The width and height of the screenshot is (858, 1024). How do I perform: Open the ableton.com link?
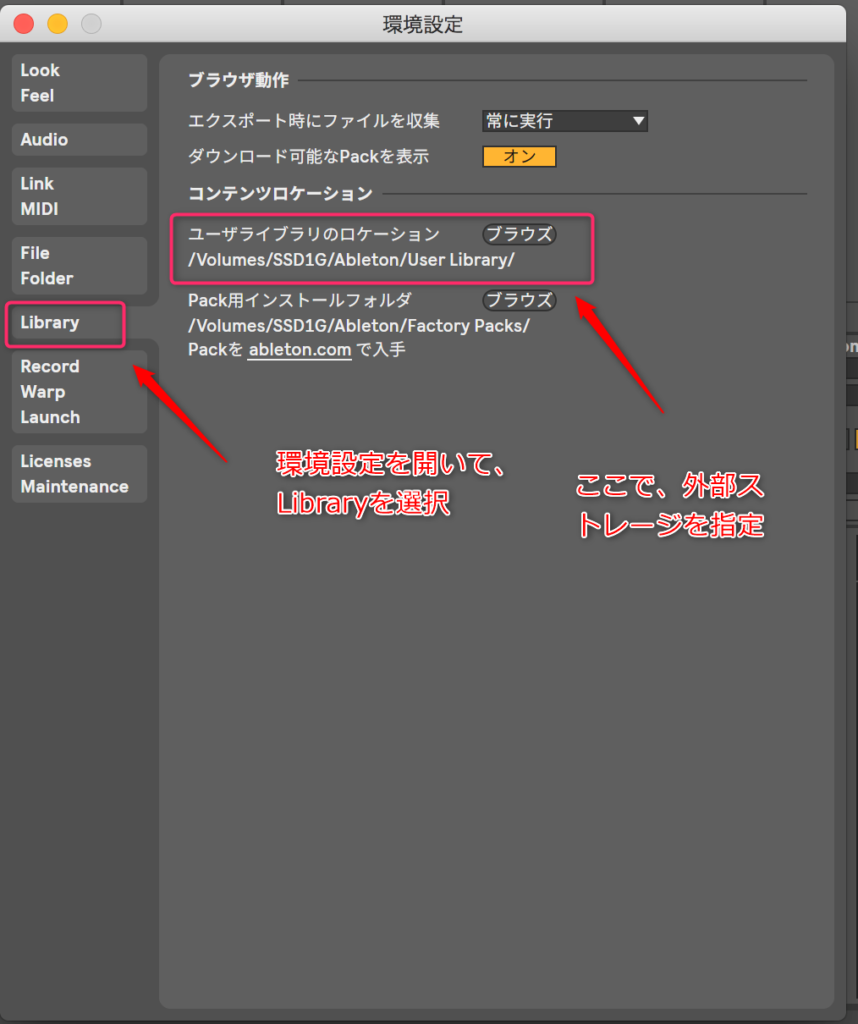click(x=299, y=350)
